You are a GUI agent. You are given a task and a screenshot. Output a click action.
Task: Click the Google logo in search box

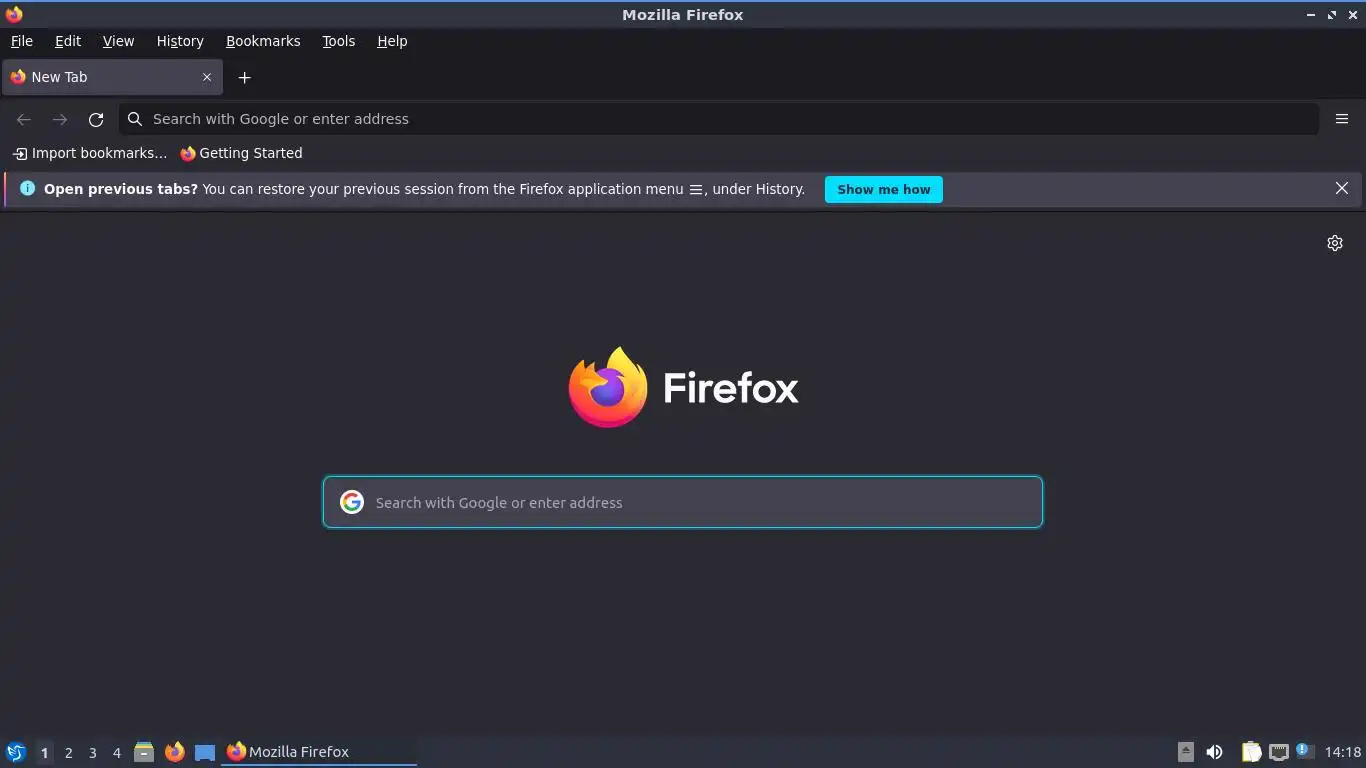[x=352, y=502]
